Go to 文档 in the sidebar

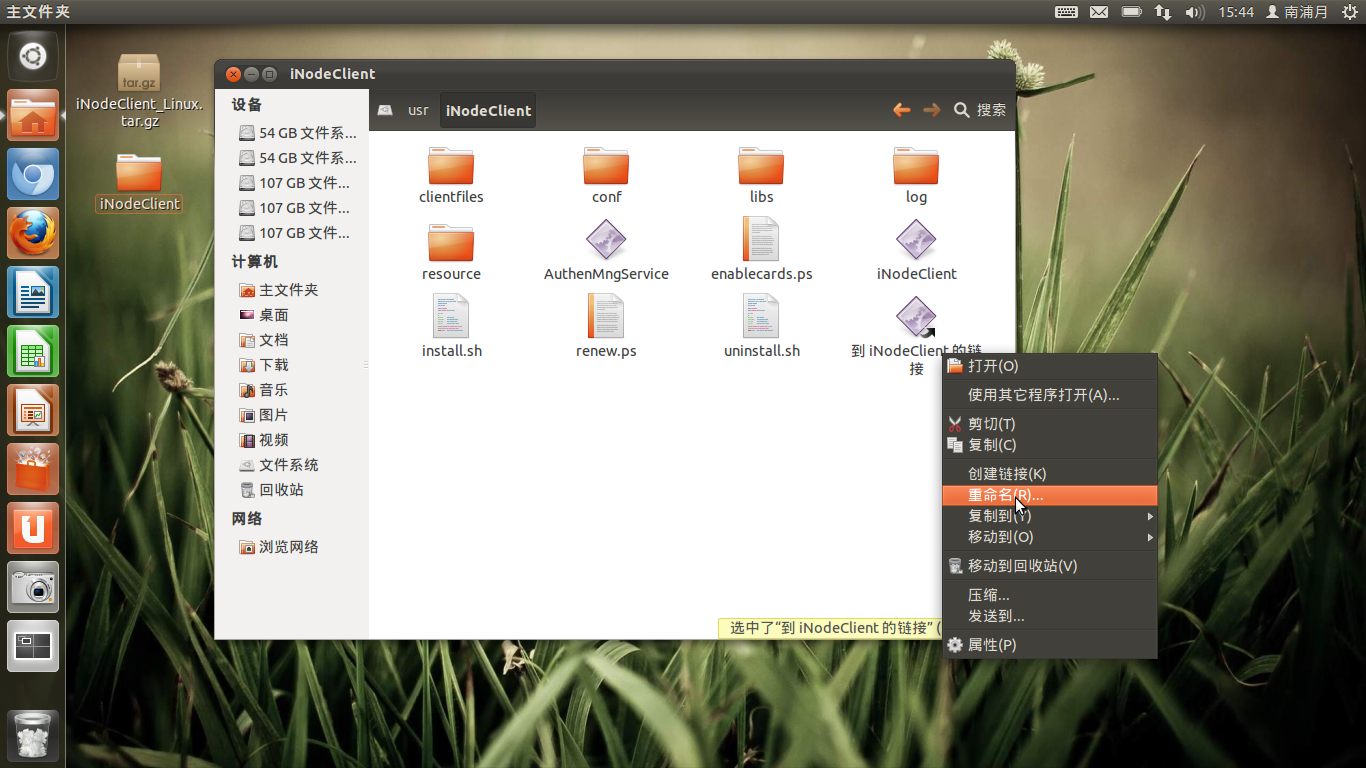coord(264,340)
